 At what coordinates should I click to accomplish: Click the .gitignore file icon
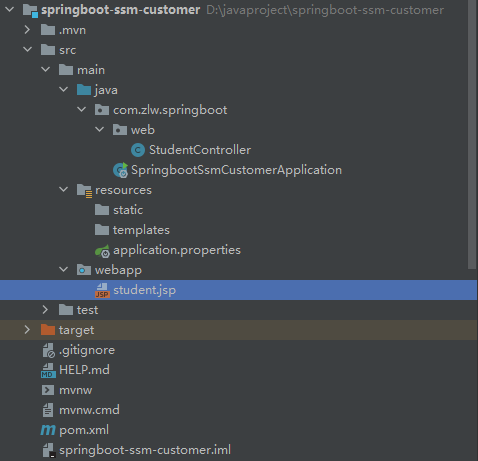pyautogui.click(x=48, y=350)
